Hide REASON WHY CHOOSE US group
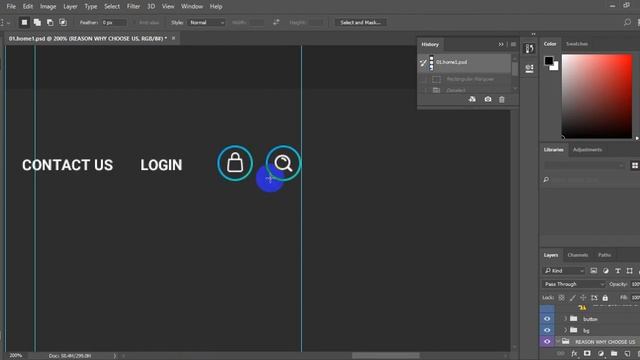Viewport: 640px width, 360px height. coord(547,342)
